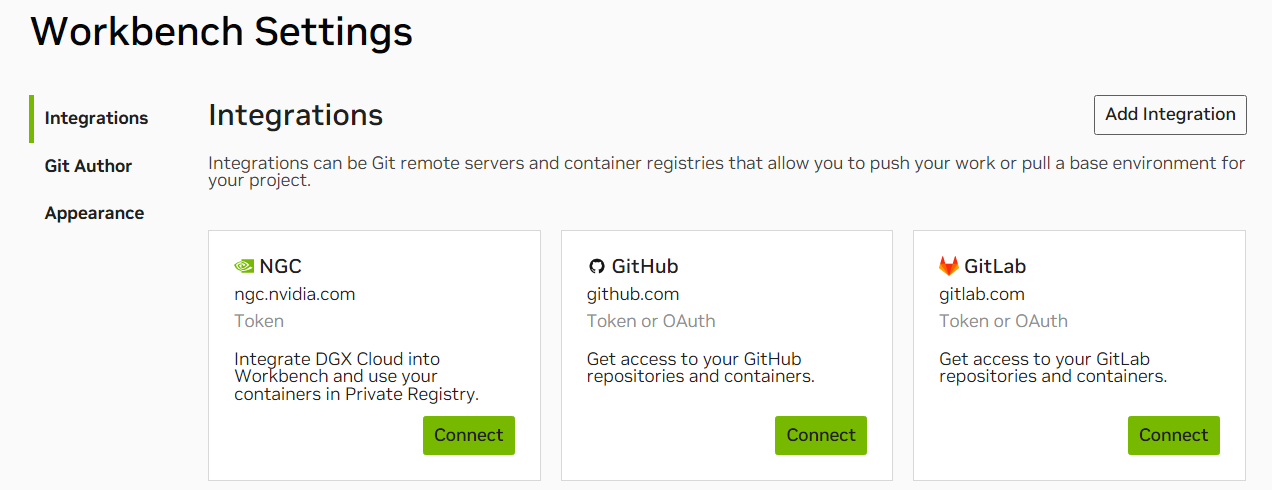Image resolution: width=1272 pixels, height=490 pixels.
Task: Connect the NGC integration
Action: pyautogui.click(x=469, y=435)
